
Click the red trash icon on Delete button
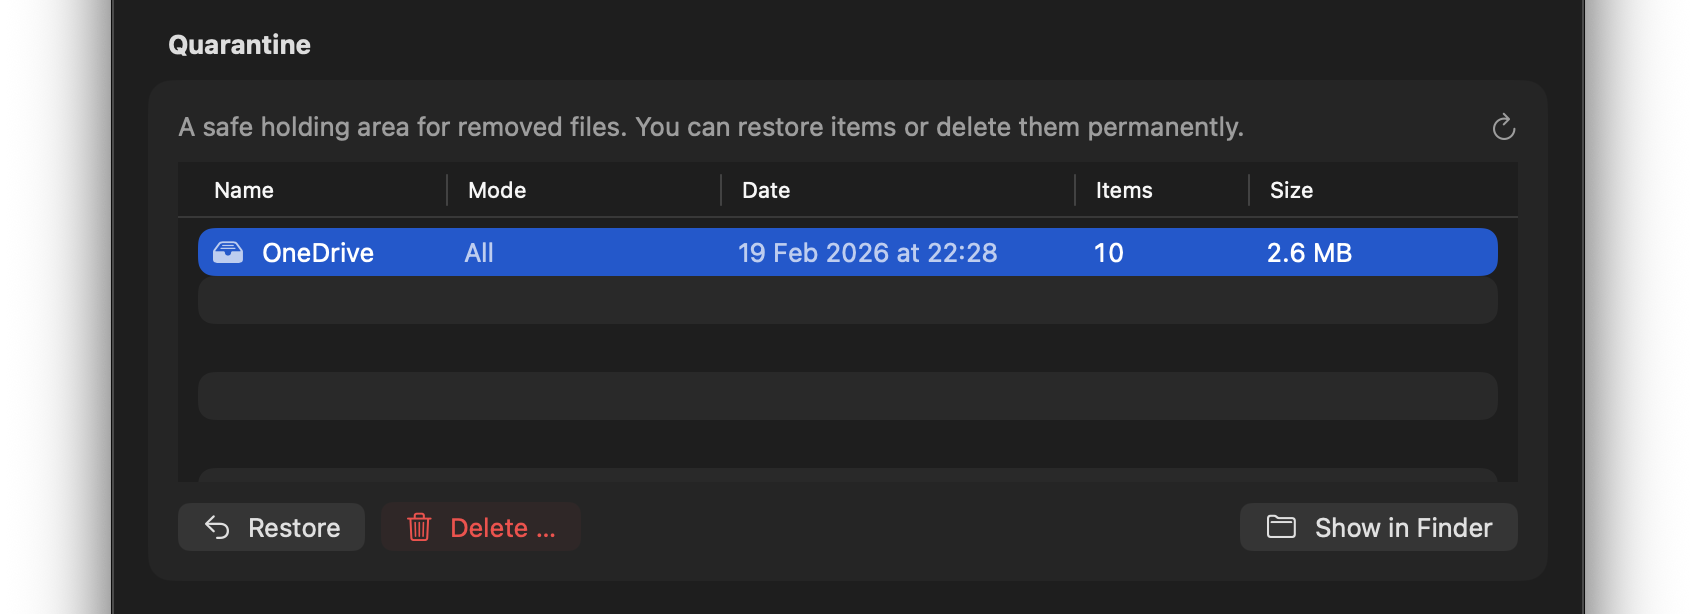click(x=420, y=525)
